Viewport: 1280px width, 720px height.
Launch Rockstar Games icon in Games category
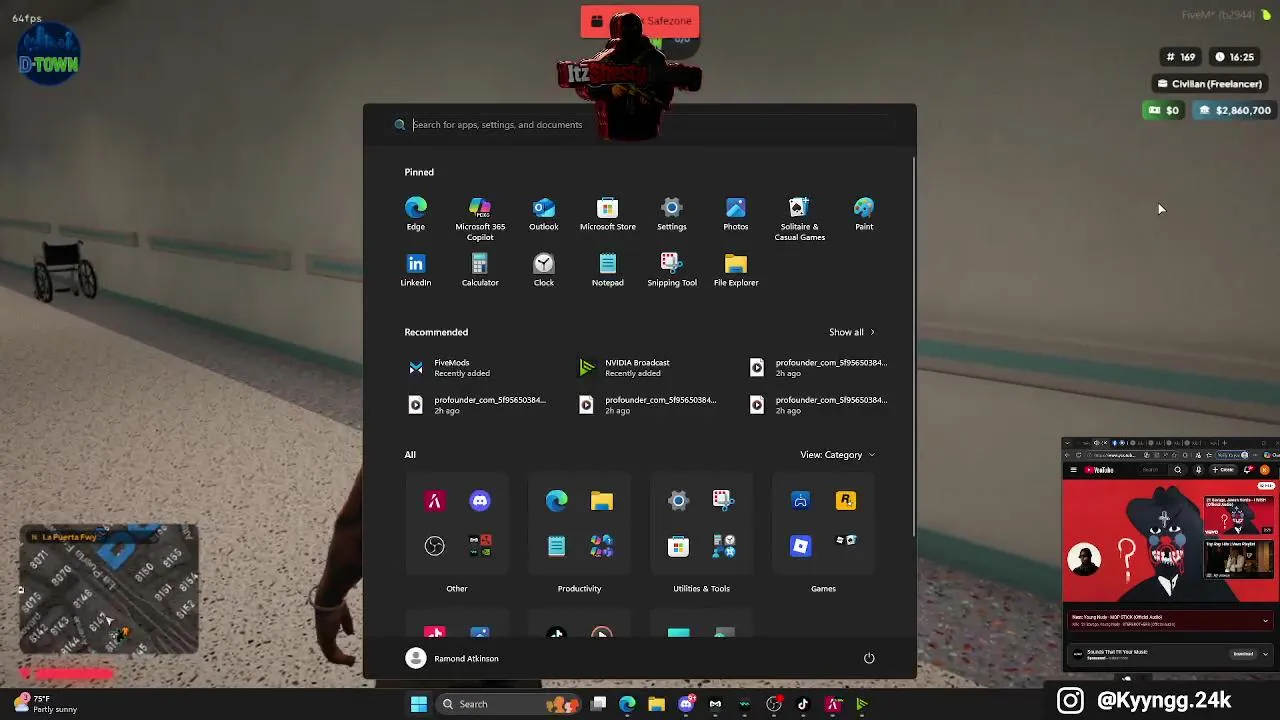846,500
